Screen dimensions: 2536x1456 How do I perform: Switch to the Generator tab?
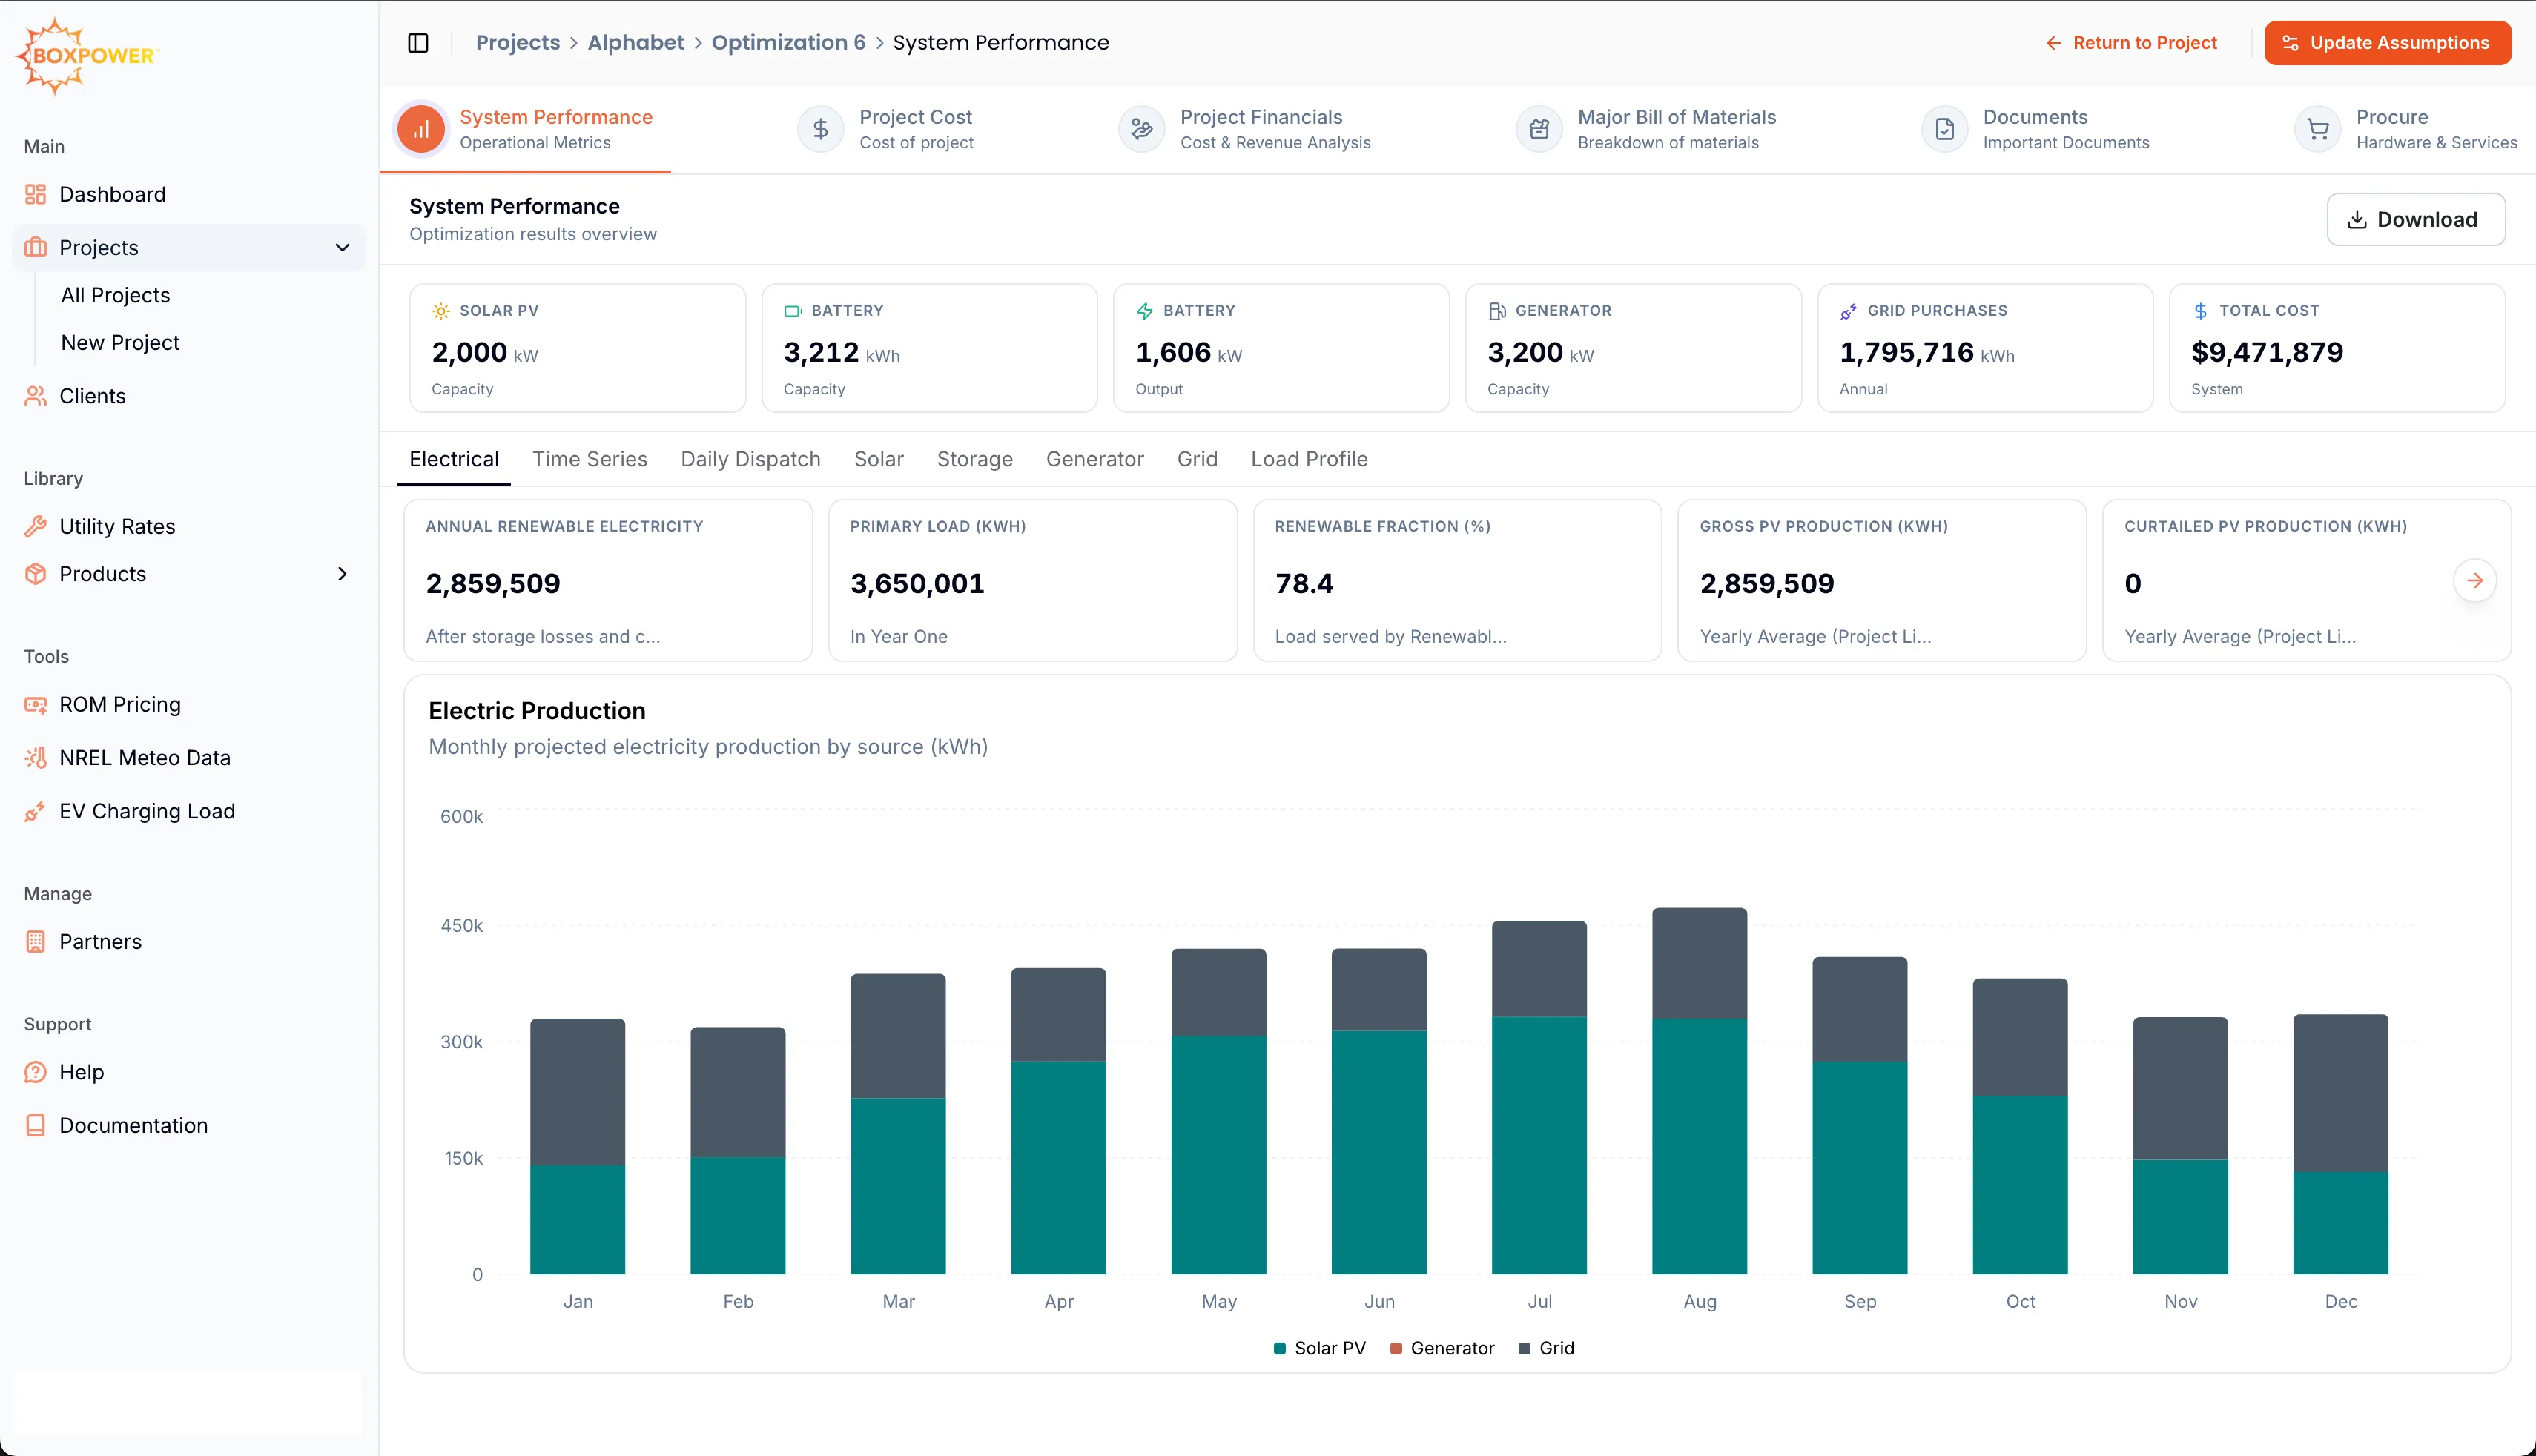[1095, 459]
